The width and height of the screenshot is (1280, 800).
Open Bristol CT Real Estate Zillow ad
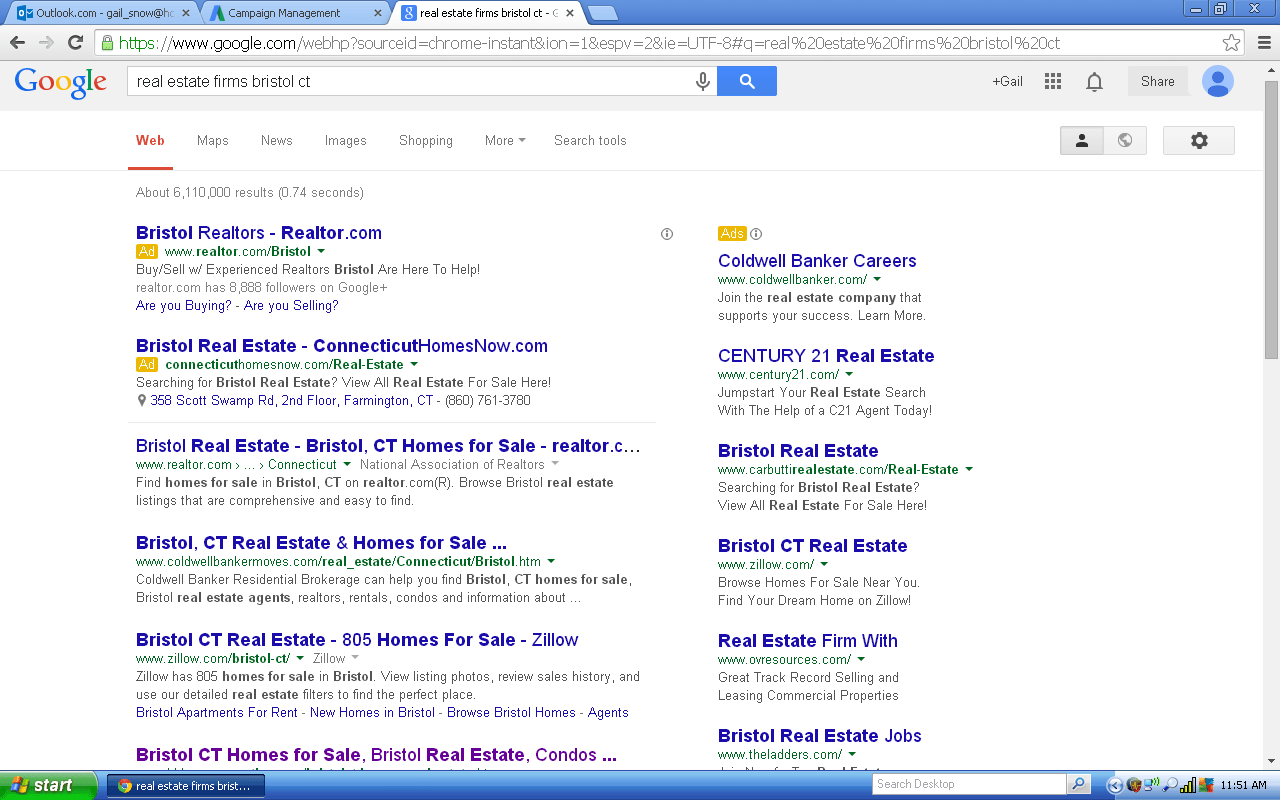pyautogui.click(x=813, y=546)
